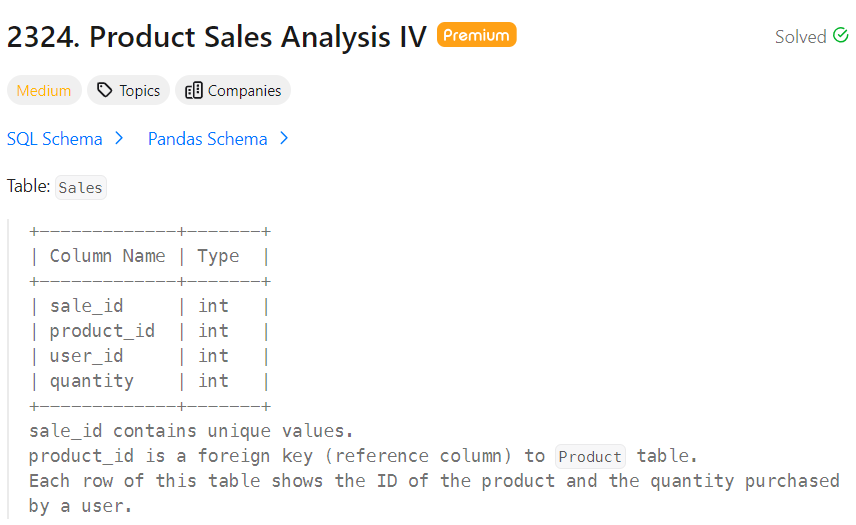Expand the SQL Schema chevron arrow

click(x=119, y=139)
